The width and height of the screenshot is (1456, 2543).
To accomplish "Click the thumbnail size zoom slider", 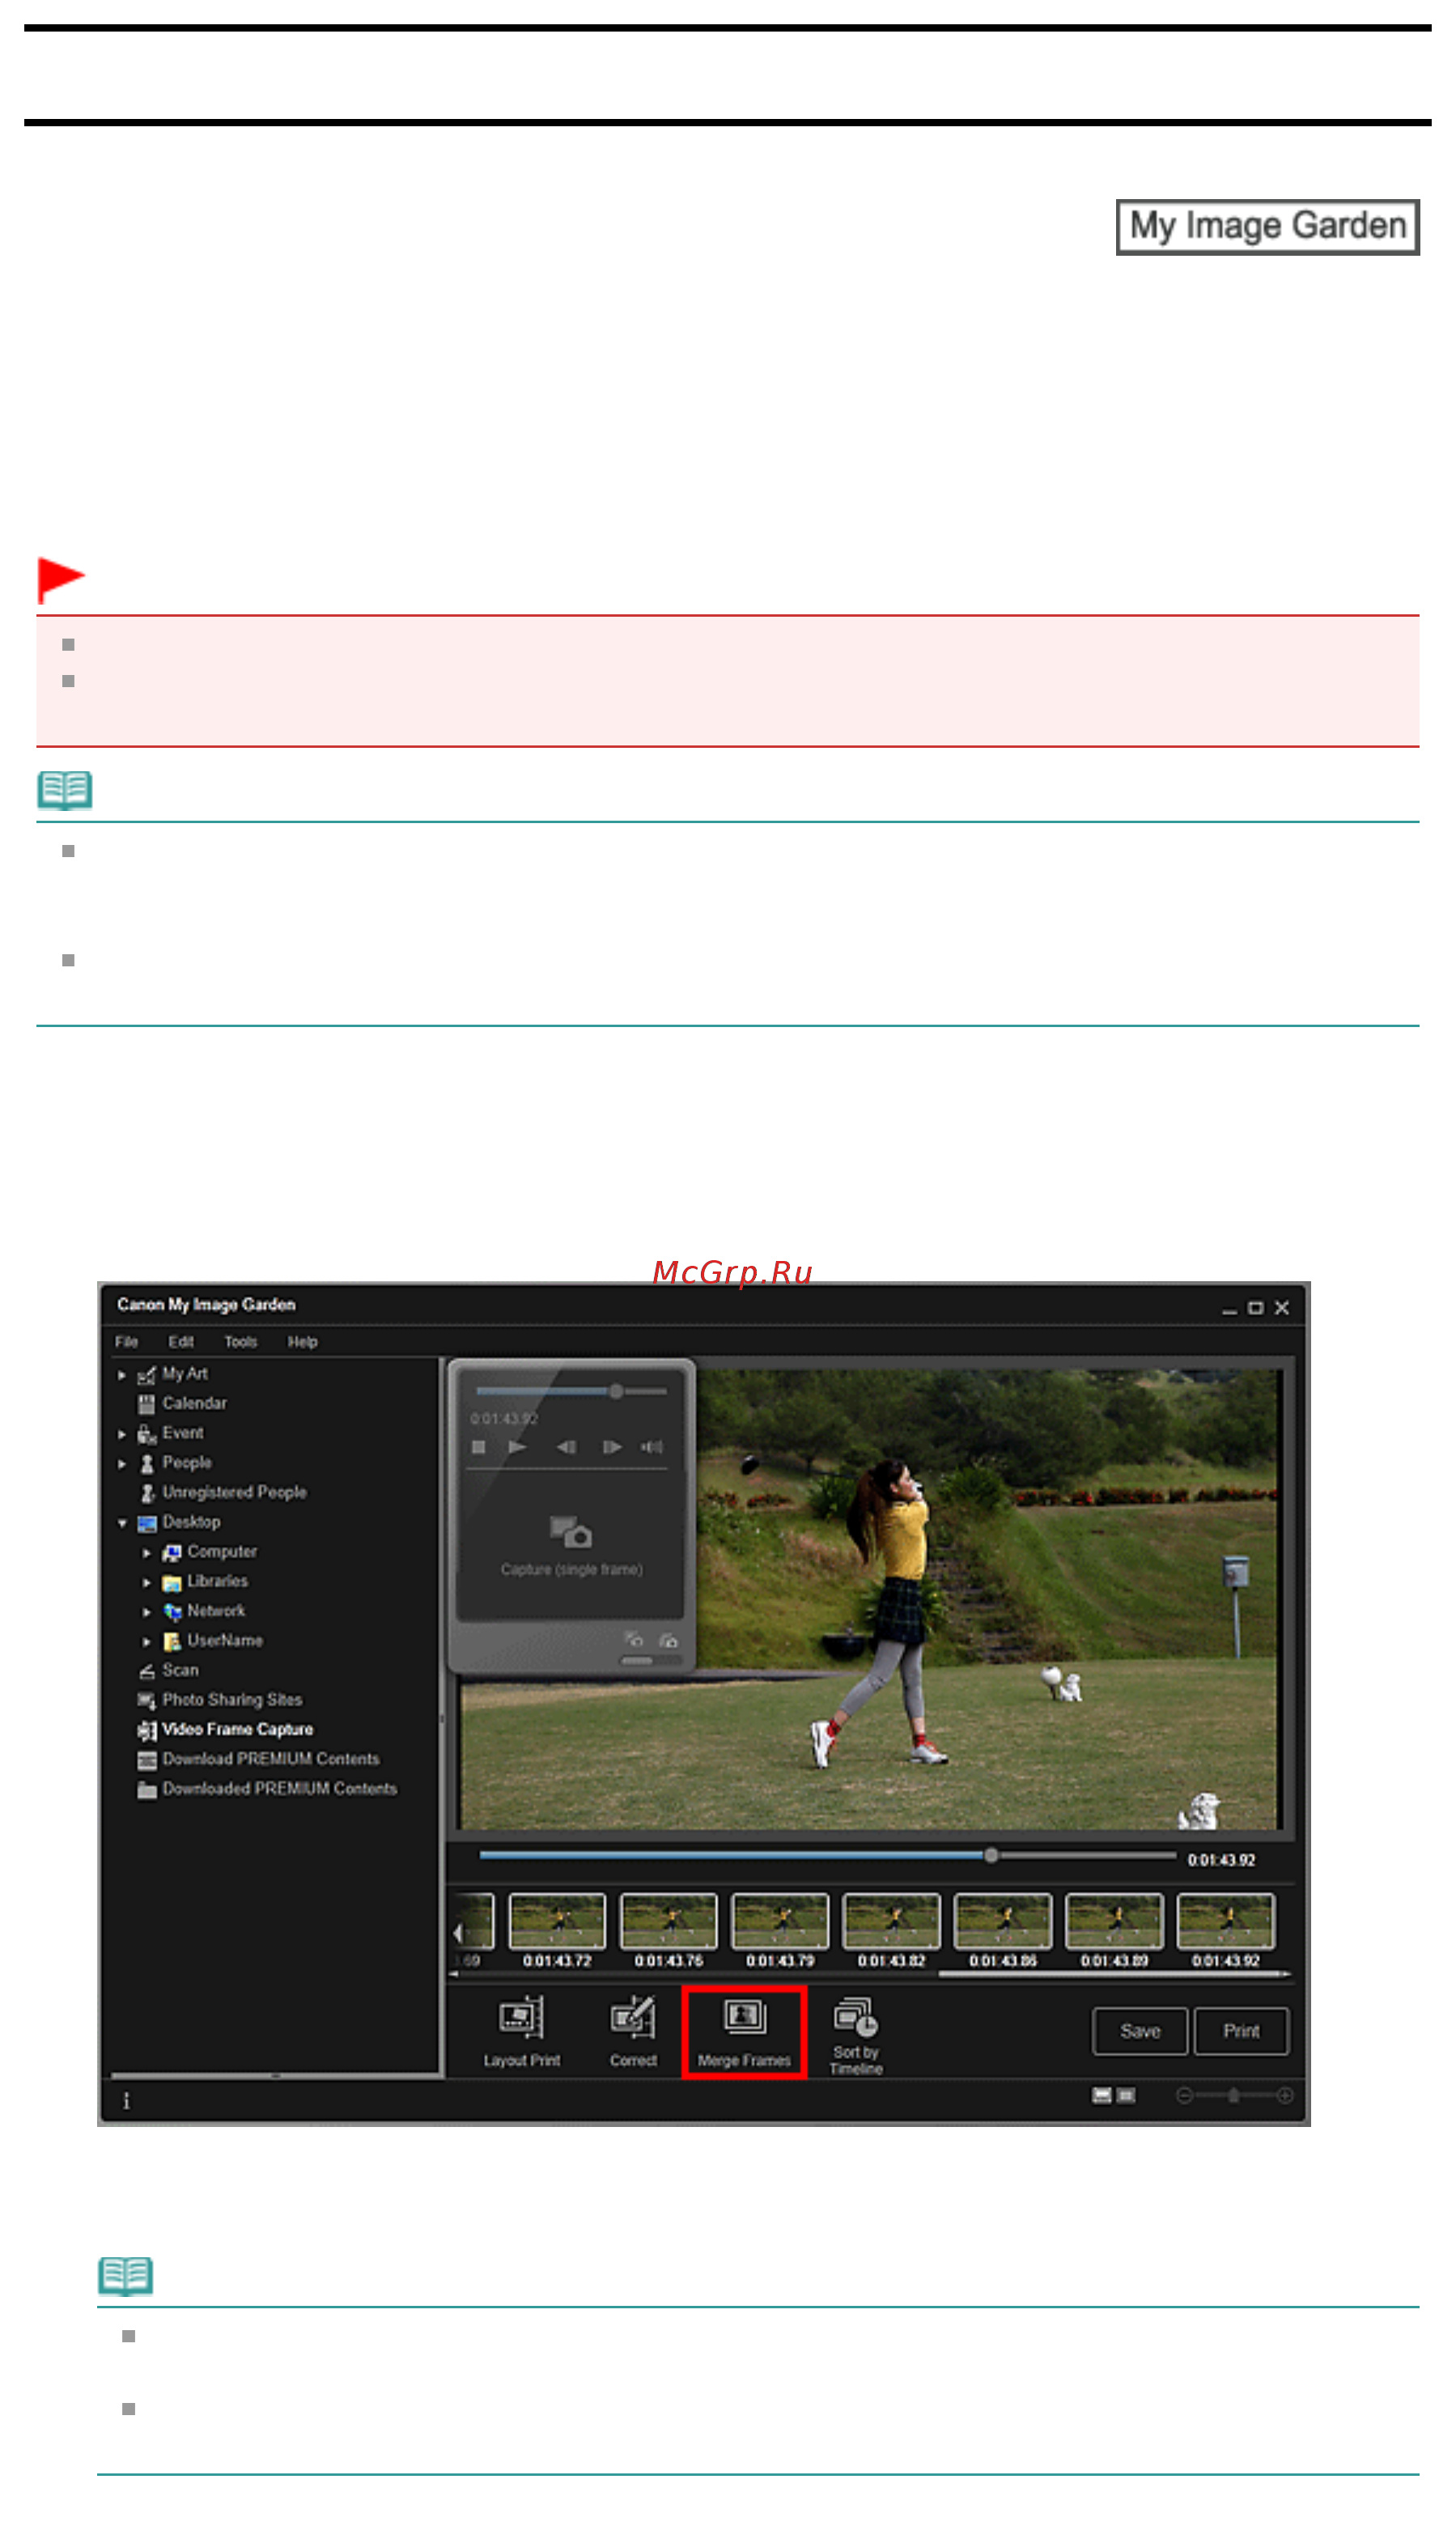I will pyautogui.click(x=1234, y=2095).
